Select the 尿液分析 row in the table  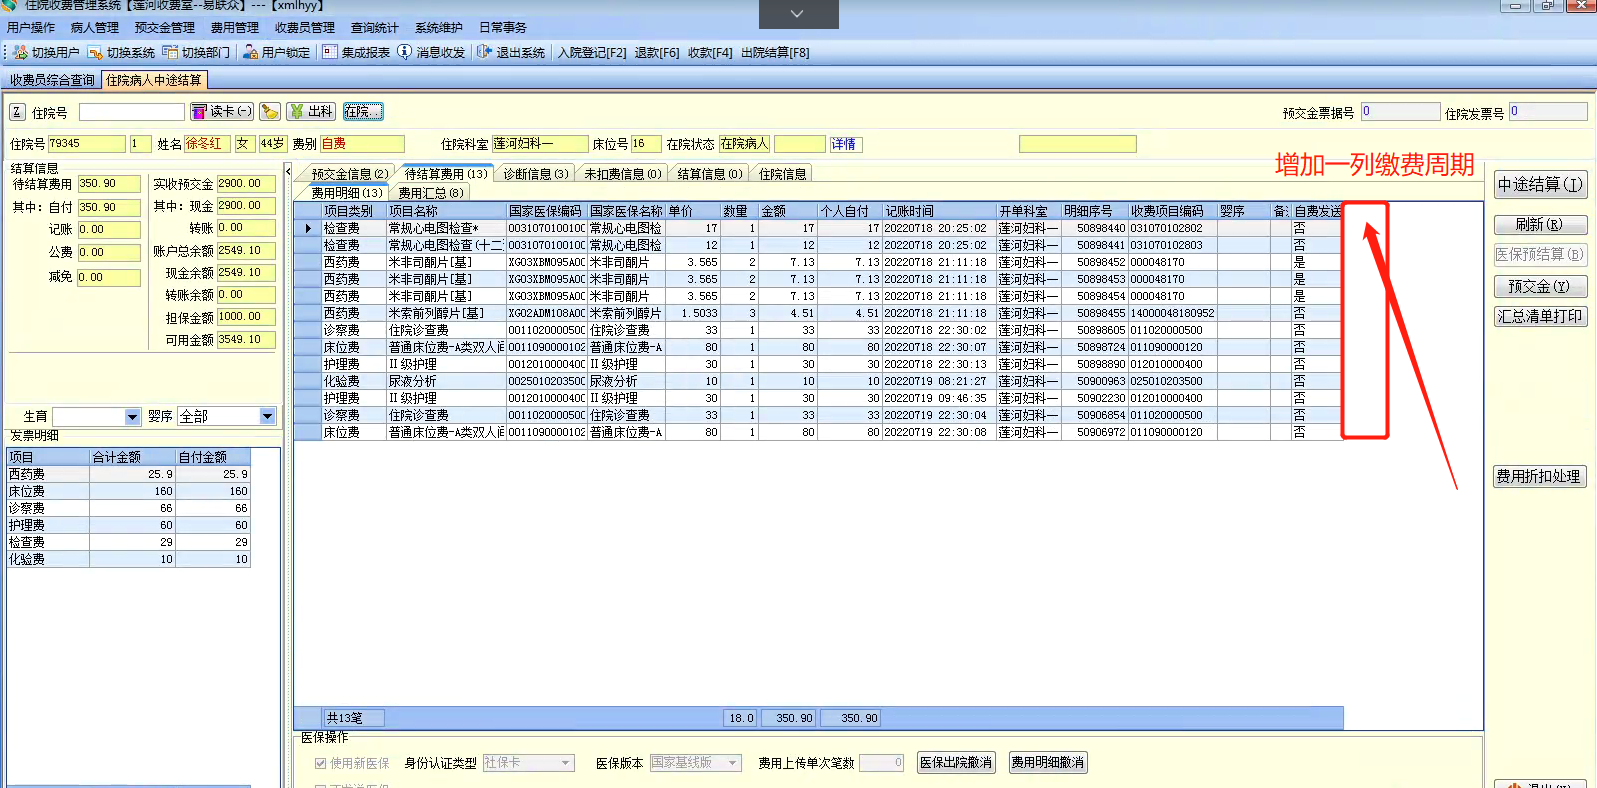(x=817, y=381)
